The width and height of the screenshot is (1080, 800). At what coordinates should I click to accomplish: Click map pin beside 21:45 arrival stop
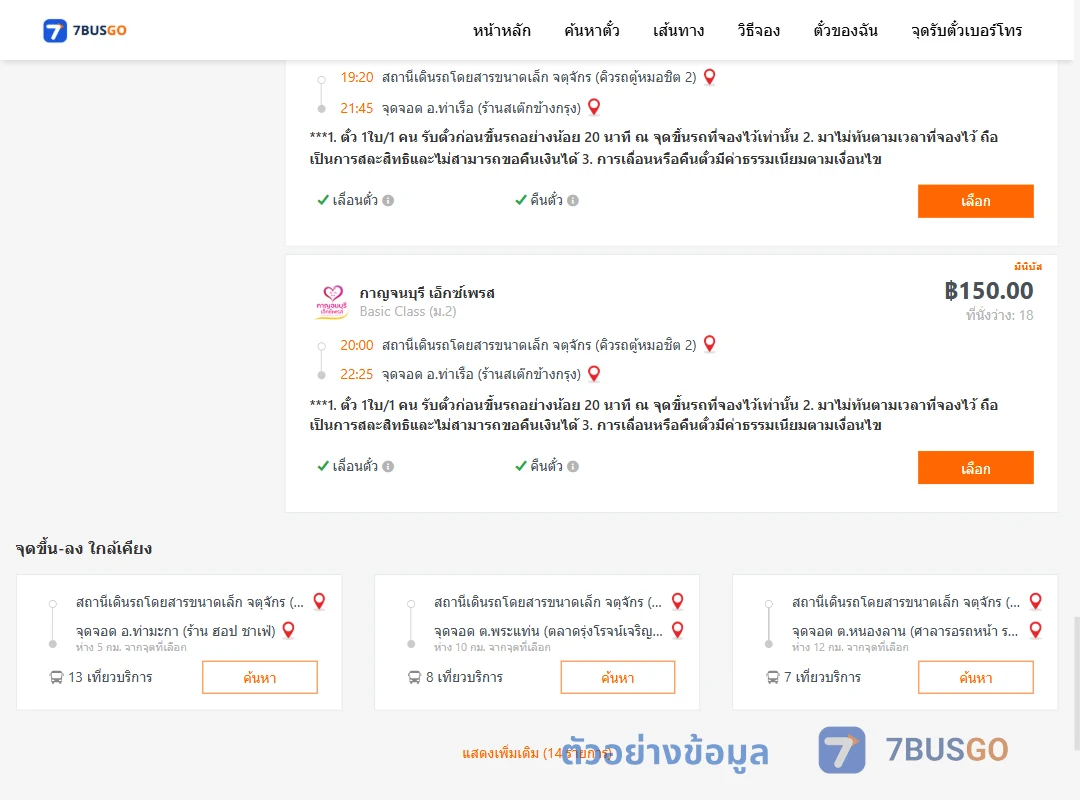594,107
